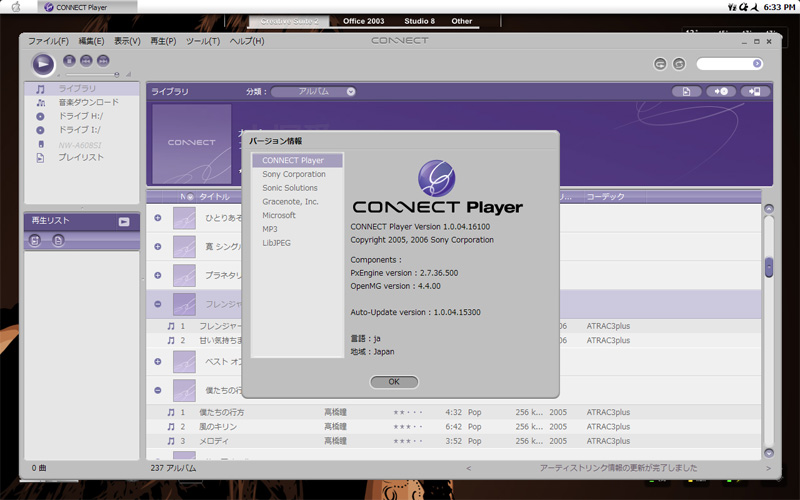Image resolution: width=800 pixels, height=500 pixels.
Task: Adjust the volume slider knob
Action: 117,74
